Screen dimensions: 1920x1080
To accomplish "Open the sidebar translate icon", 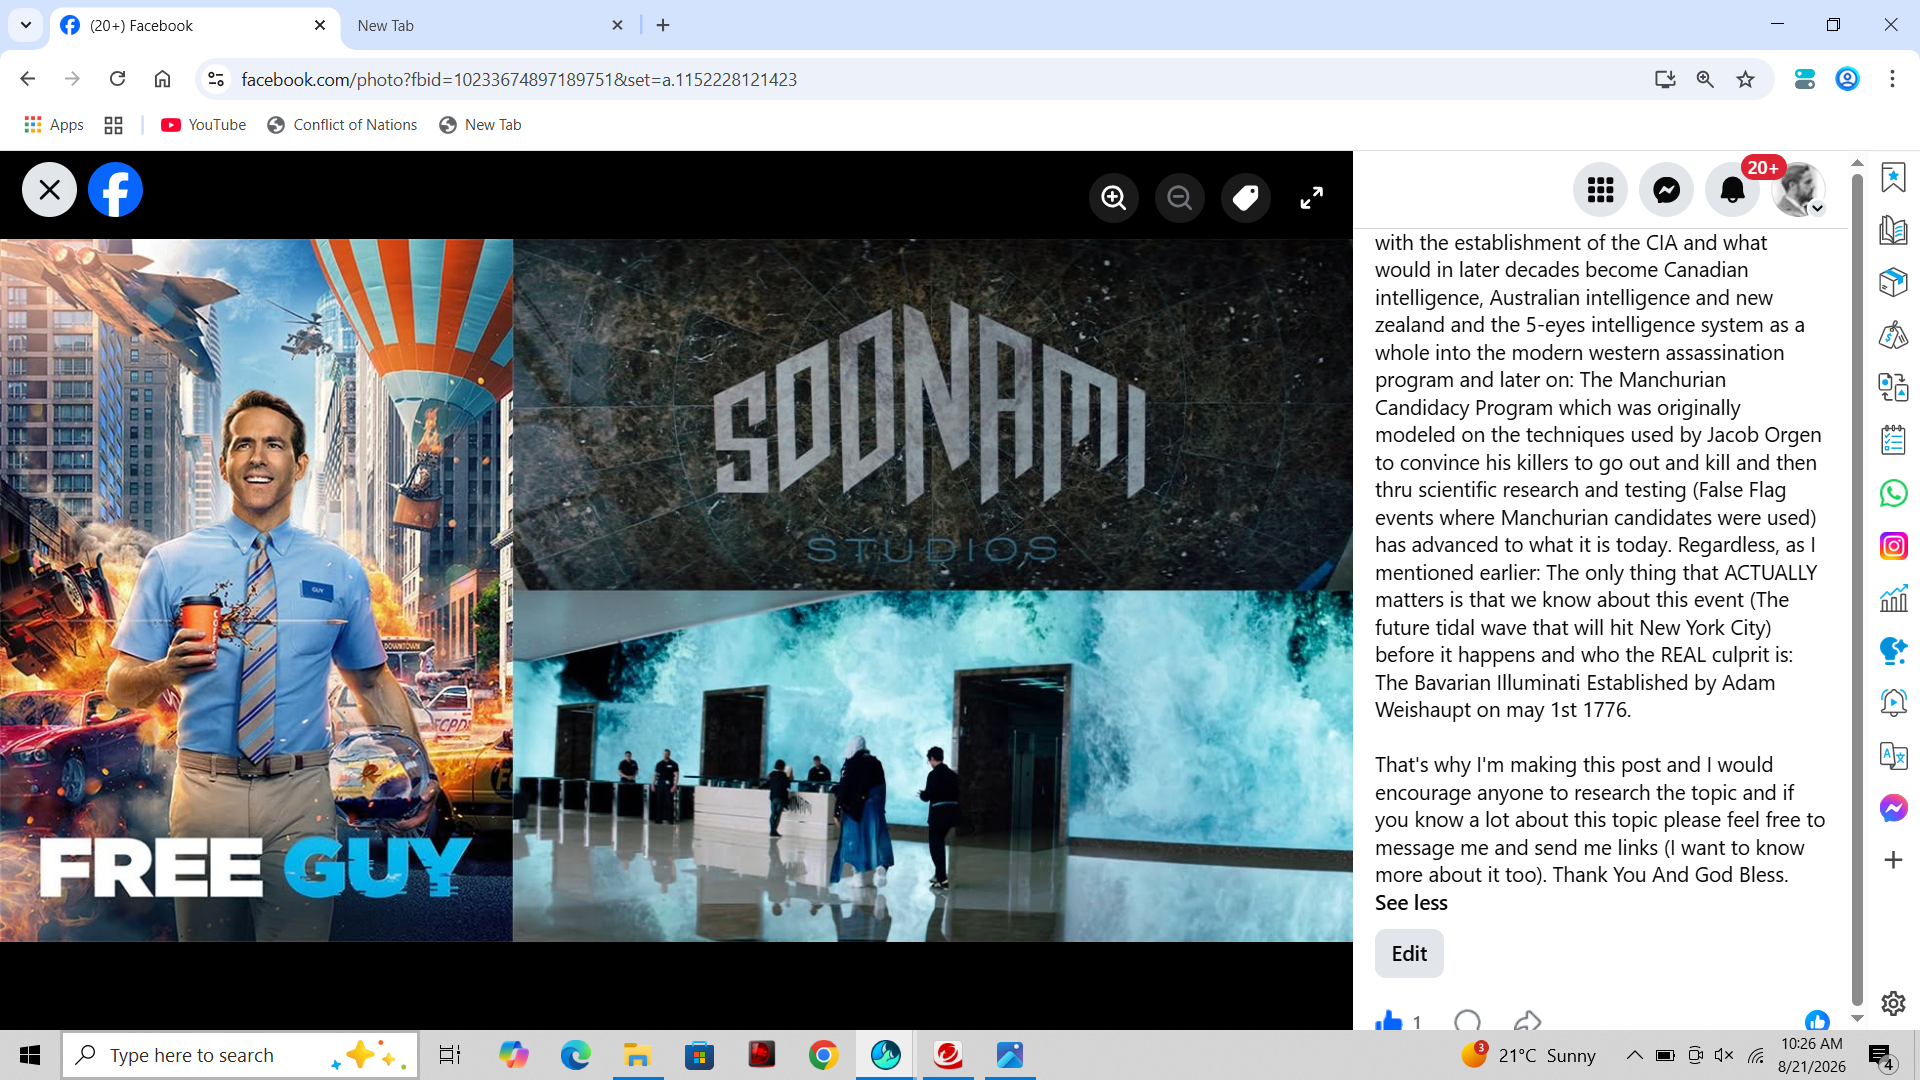I will [1893, 756].
